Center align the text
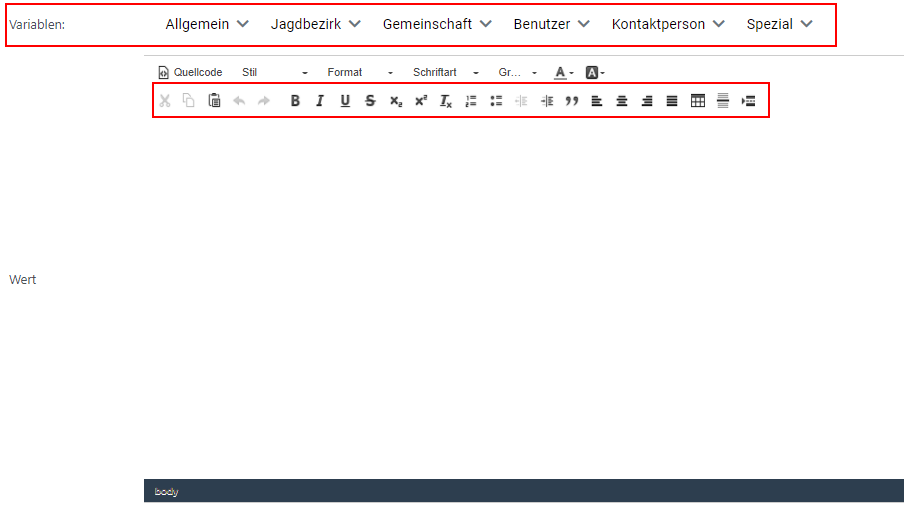 [x=622, y=101]
